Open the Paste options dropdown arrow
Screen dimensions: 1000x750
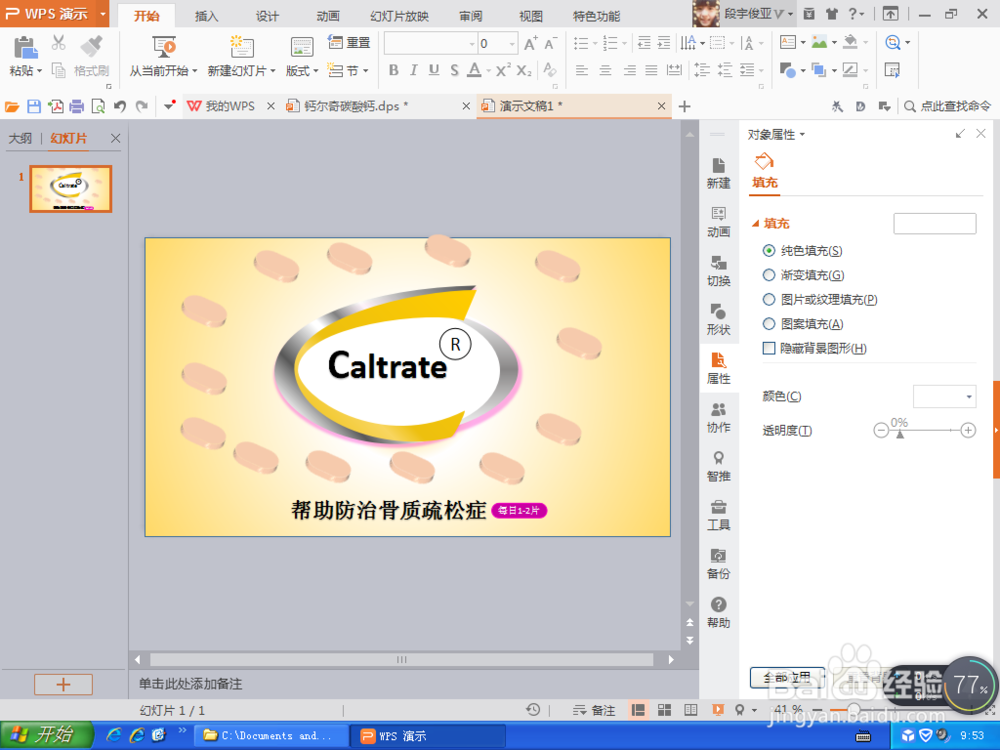click(40, 71)
